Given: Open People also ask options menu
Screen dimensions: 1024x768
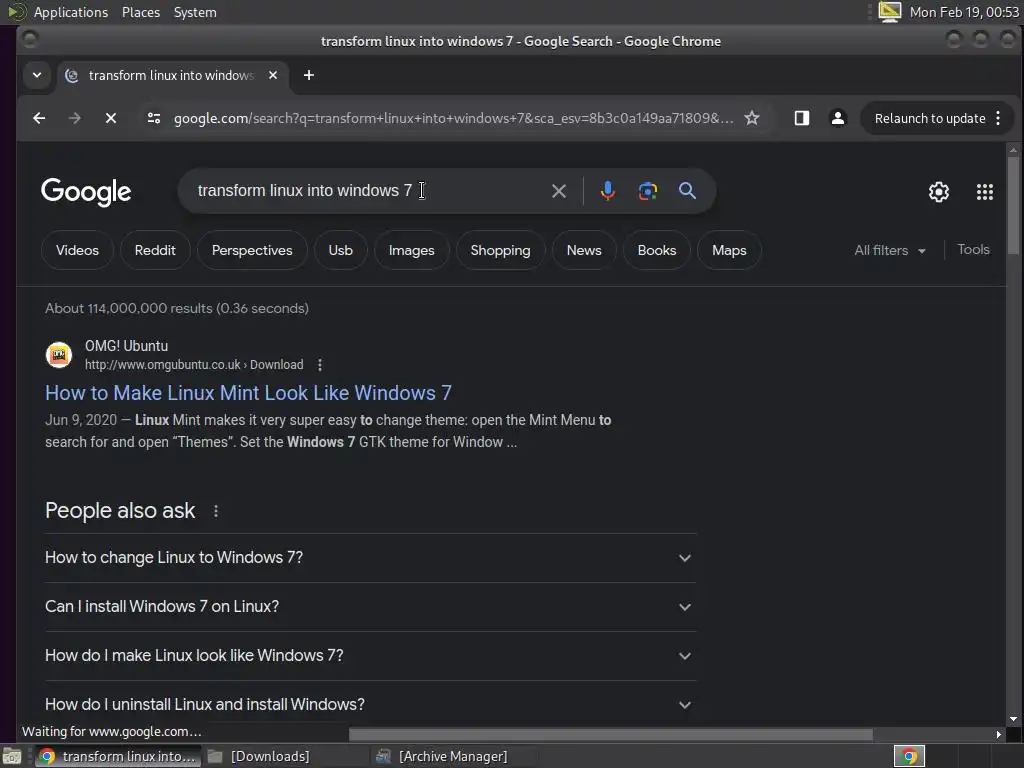Looking at the screenshot, I should point(216,511).
